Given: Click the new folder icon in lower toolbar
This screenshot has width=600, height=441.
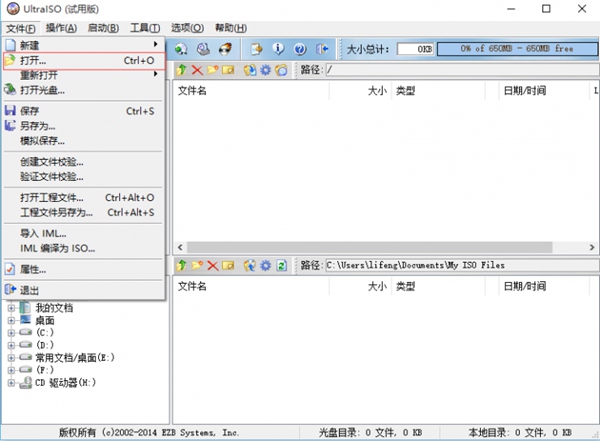Looking at the screenshot, I should pos(197,265).
